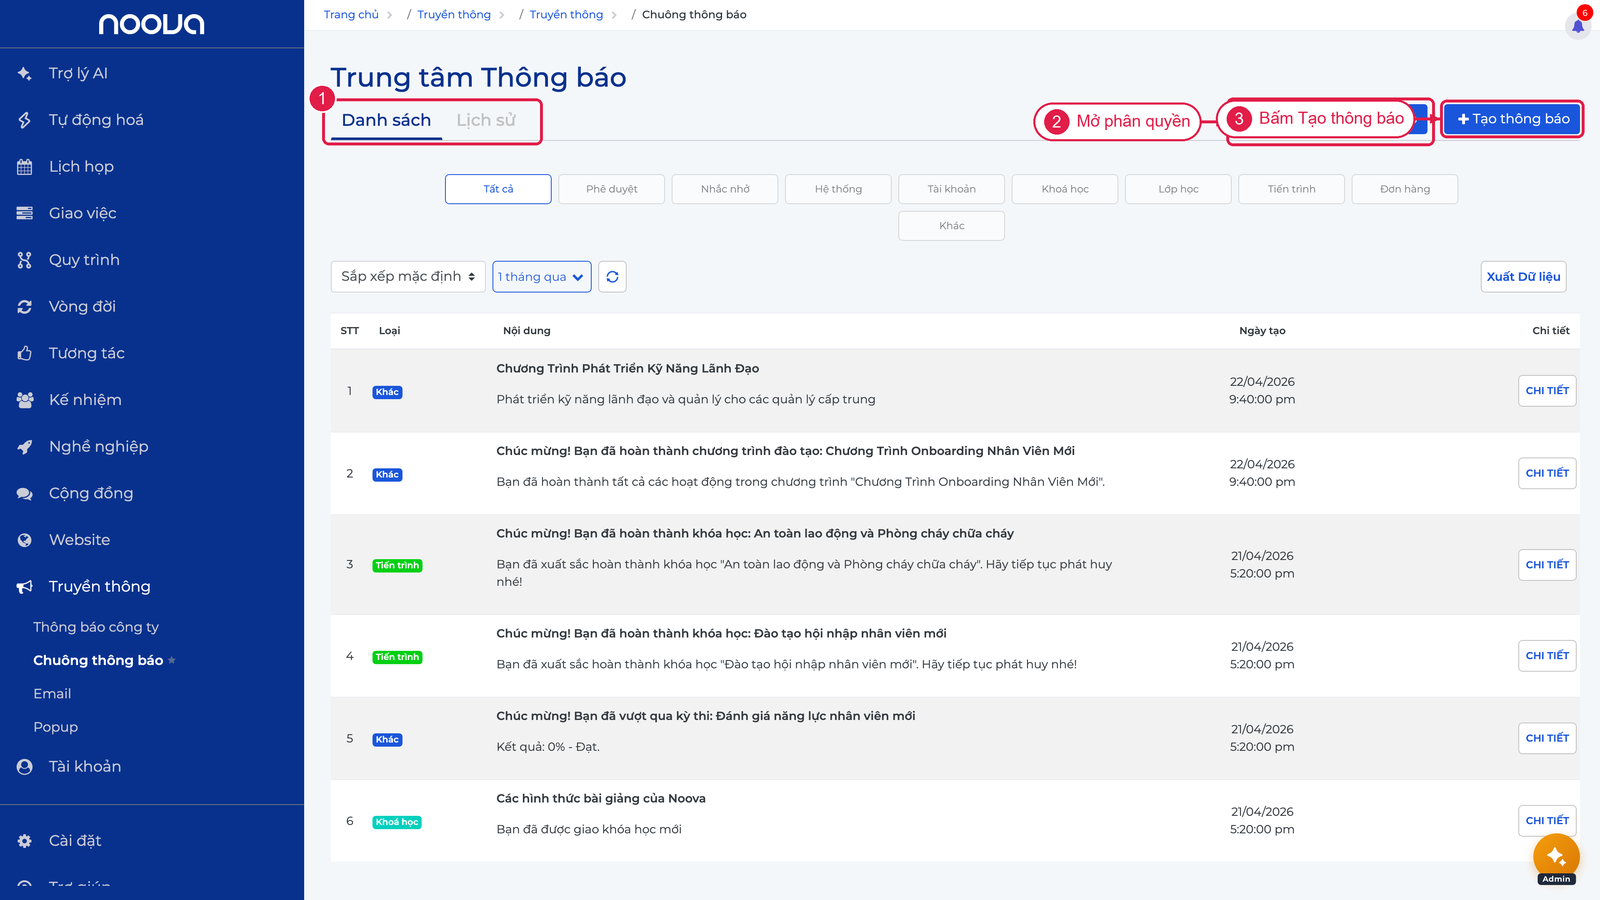Viewport: 1600px width, 900px height.
Task: Open CHI TIẾT for An toàn lao động row
Action: tap(1547, 565)
